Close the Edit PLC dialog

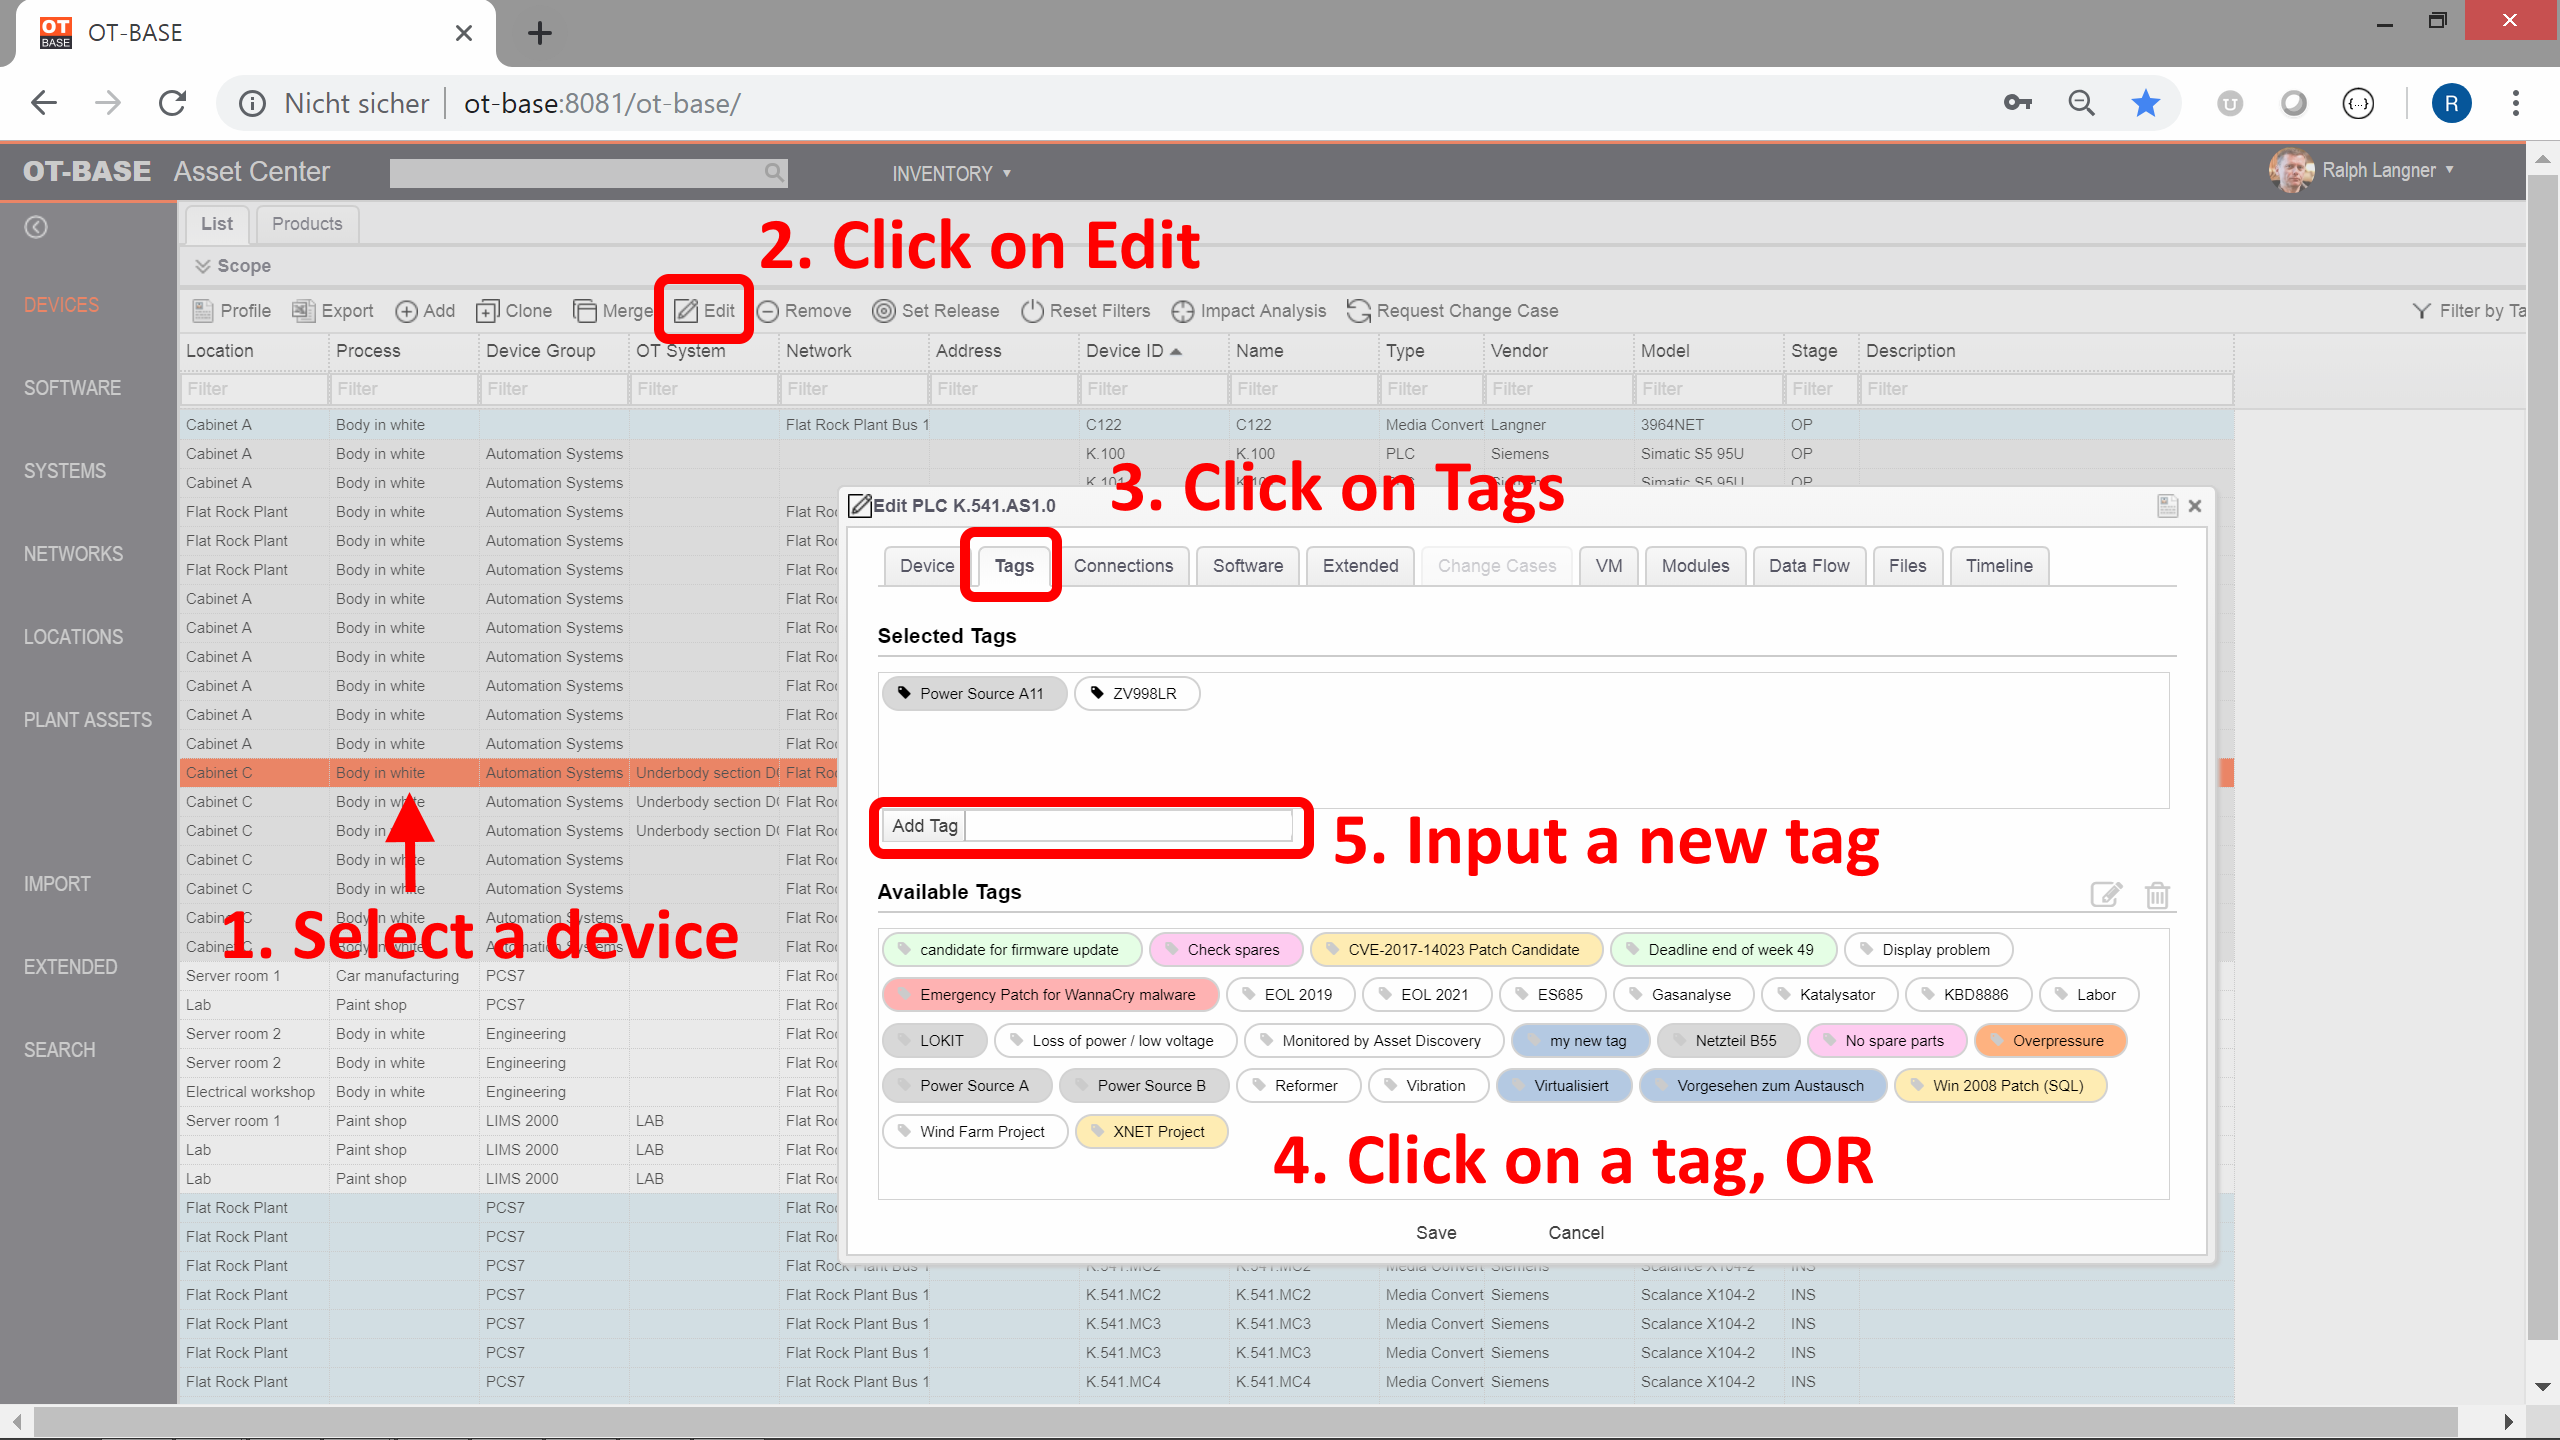click(2195, 506)
